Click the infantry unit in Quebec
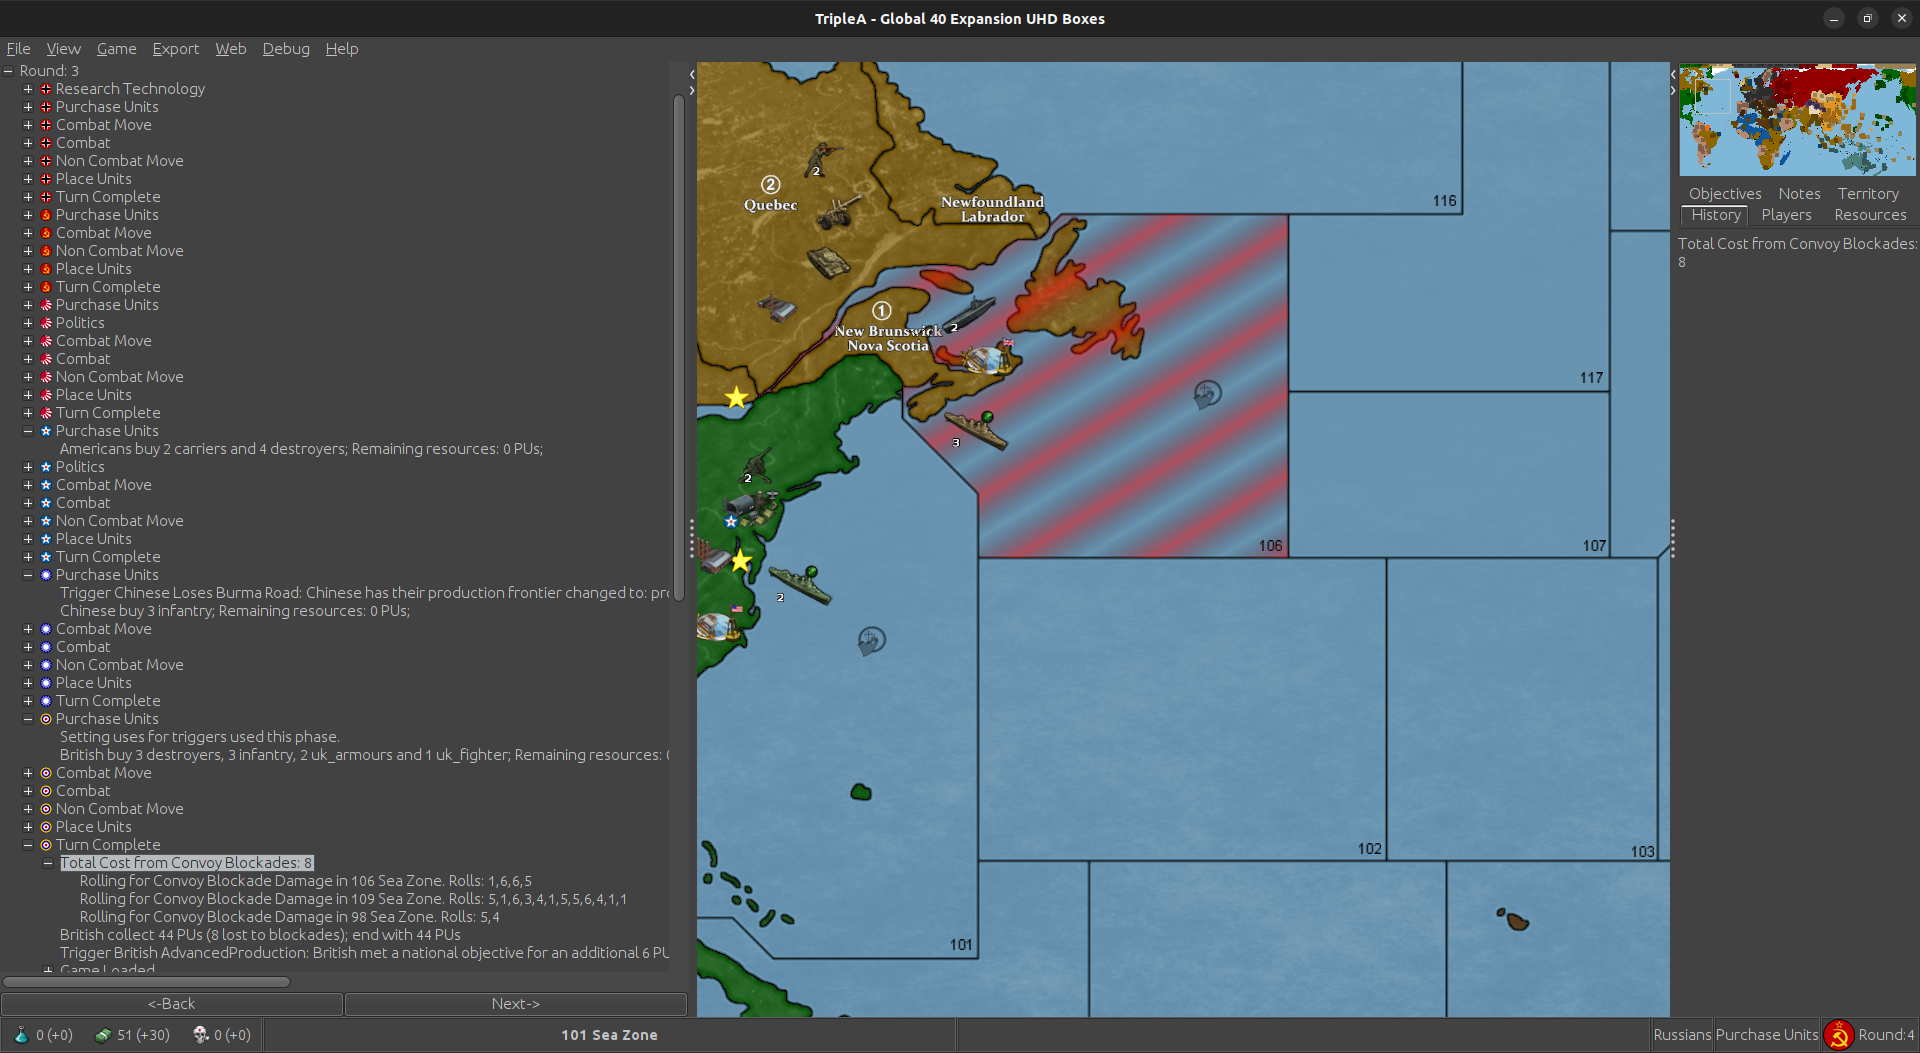 point(822,159)
